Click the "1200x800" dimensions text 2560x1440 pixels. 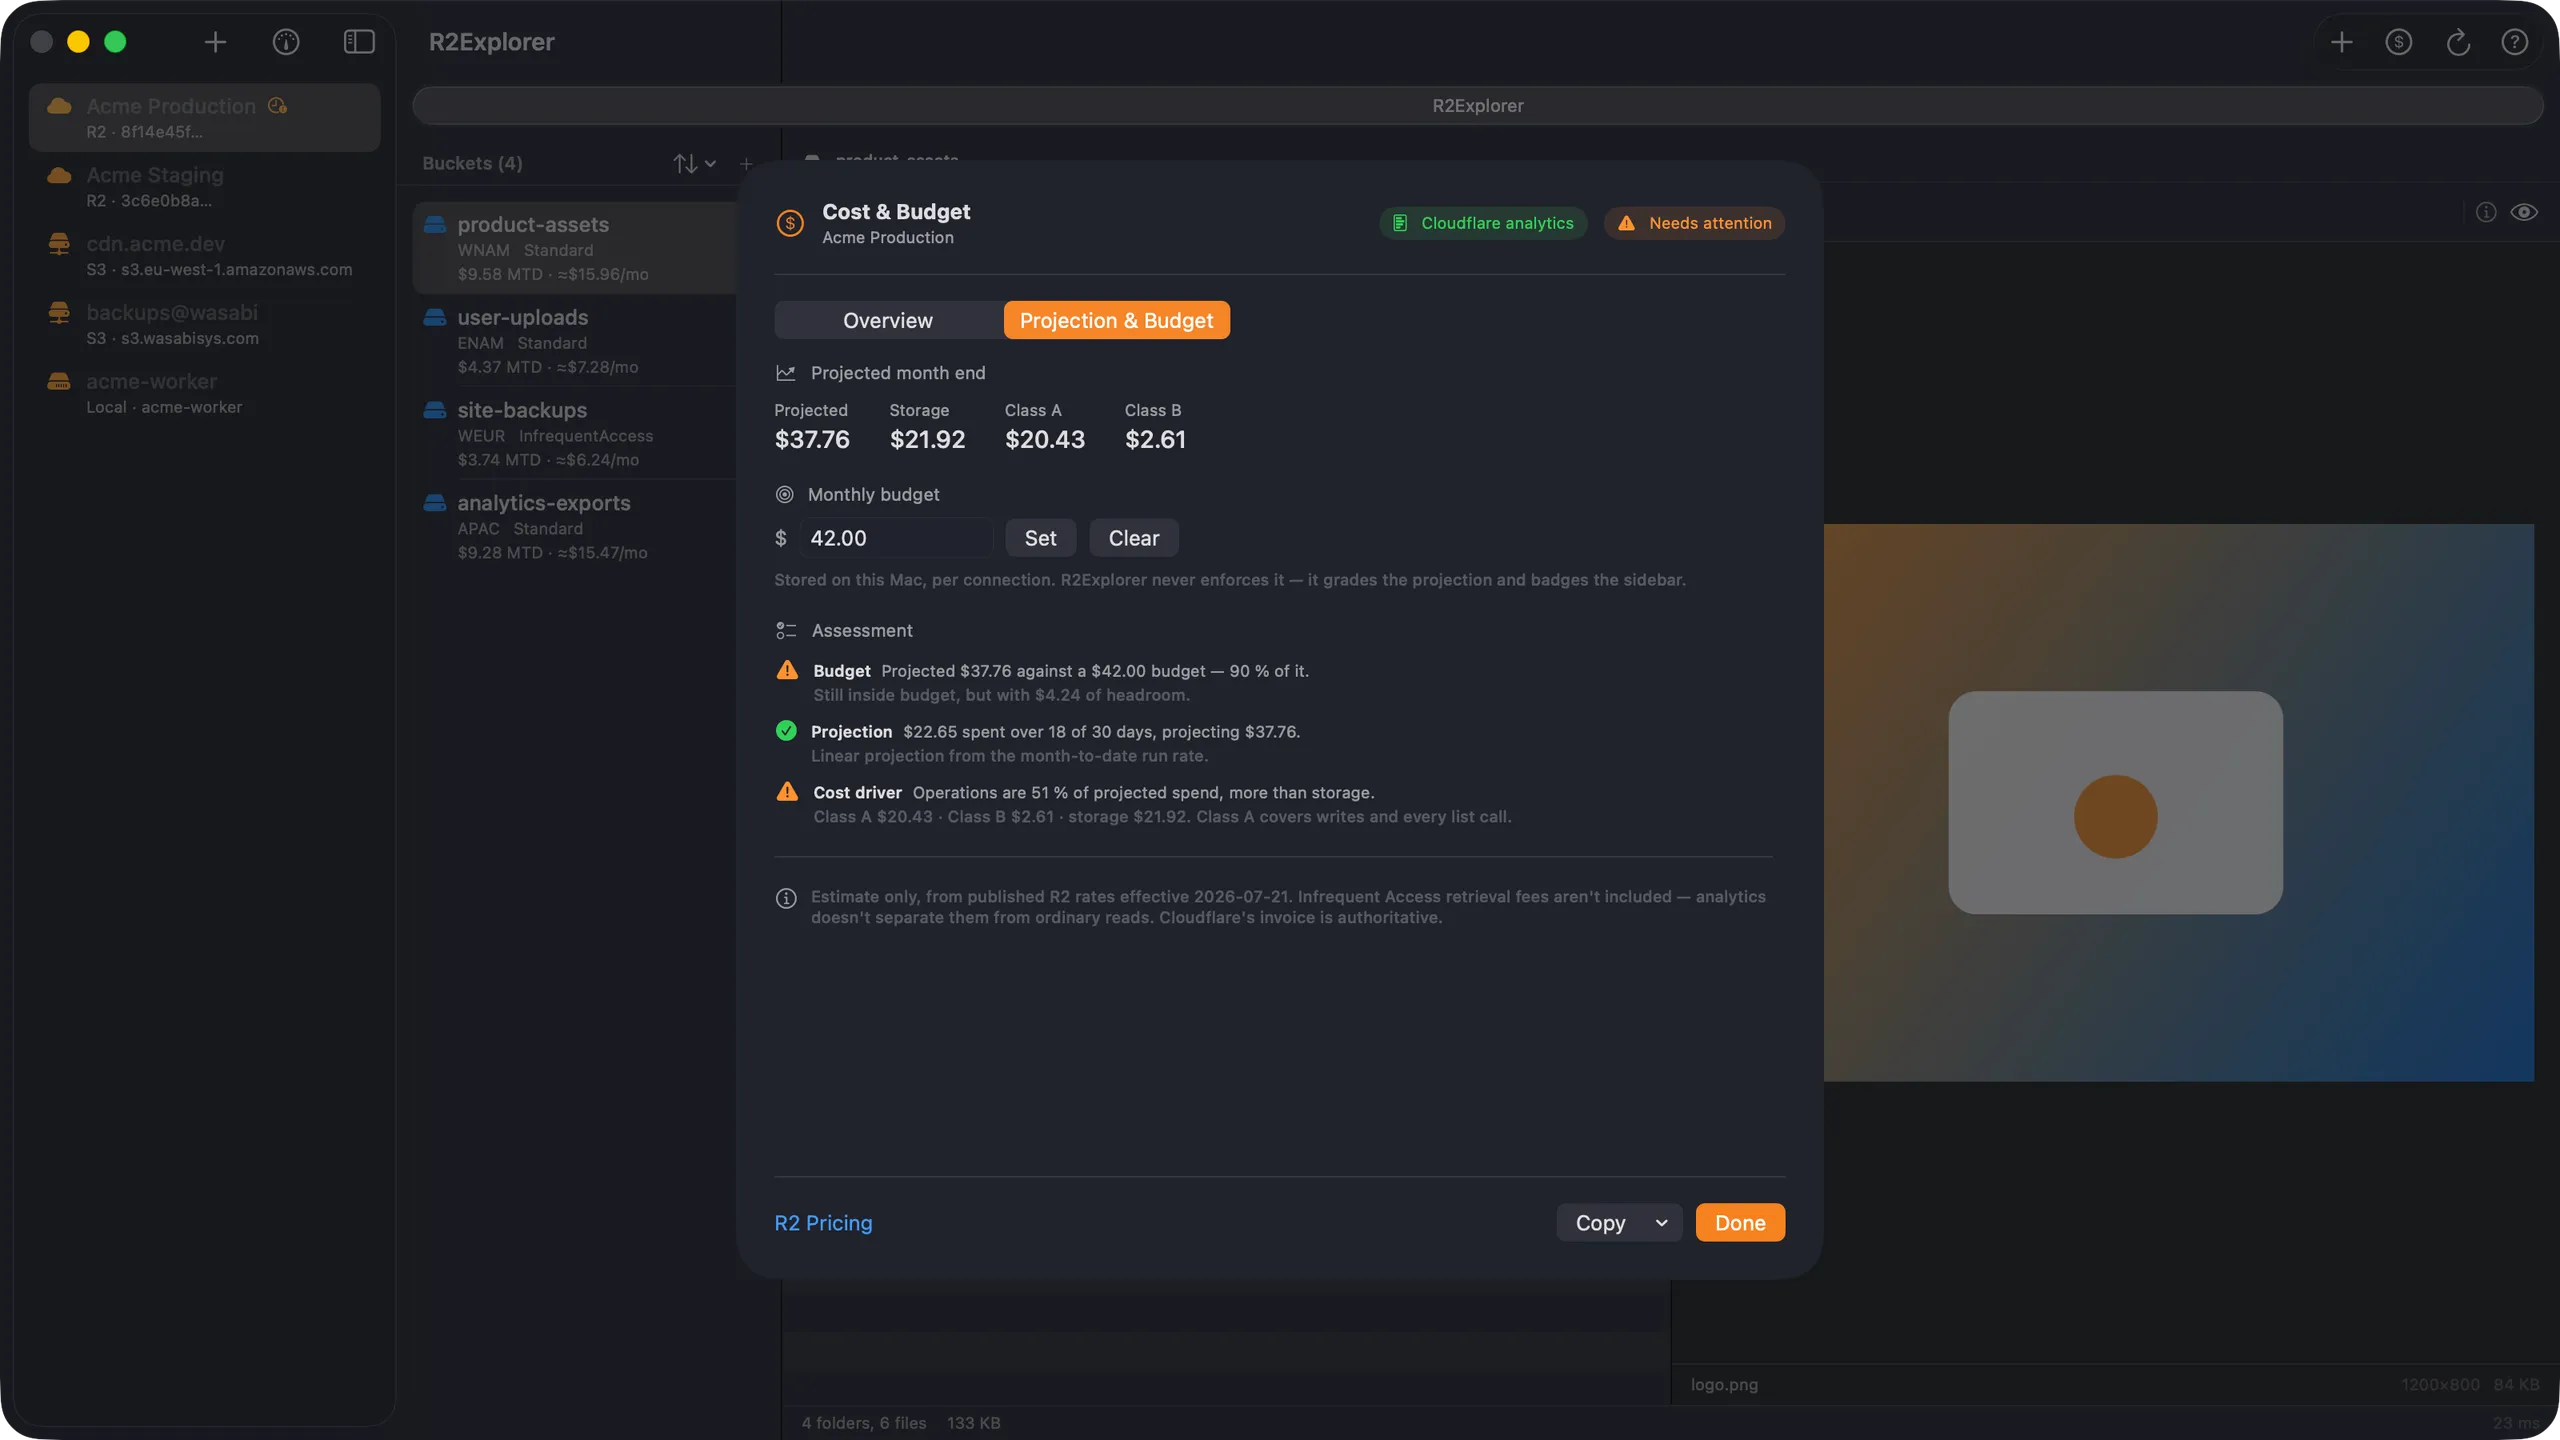[2440, 1385]
